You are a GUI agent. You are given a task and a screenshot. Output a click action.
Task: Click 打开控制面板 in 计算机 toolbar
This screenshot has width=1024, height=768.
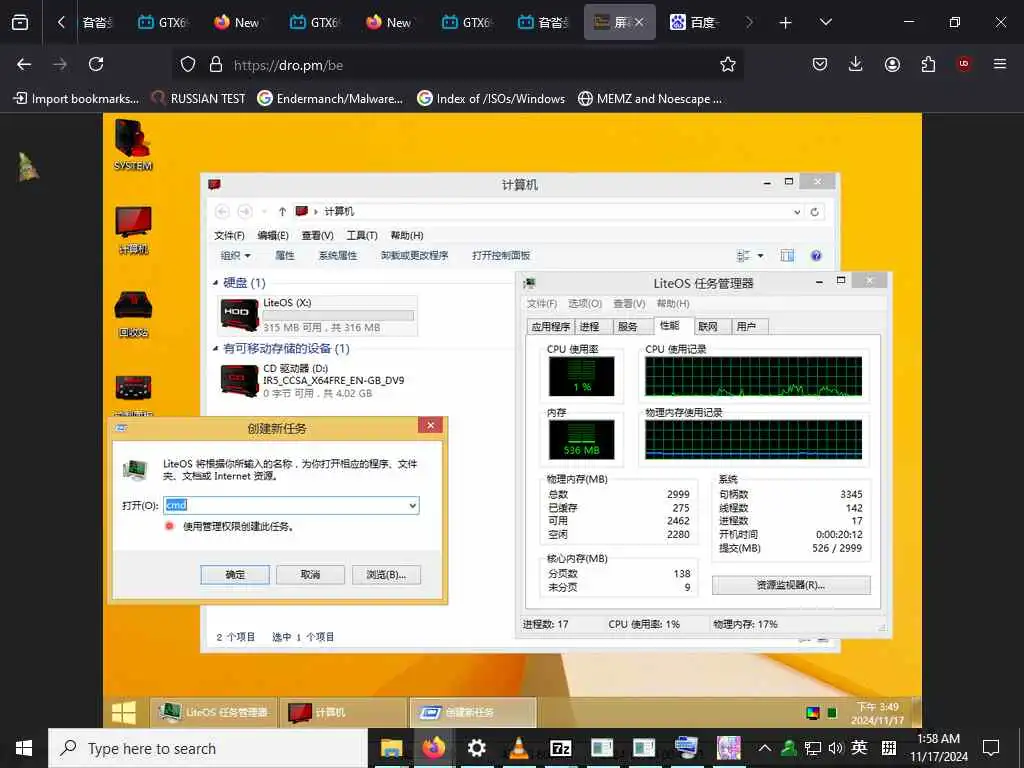[501, 255]
